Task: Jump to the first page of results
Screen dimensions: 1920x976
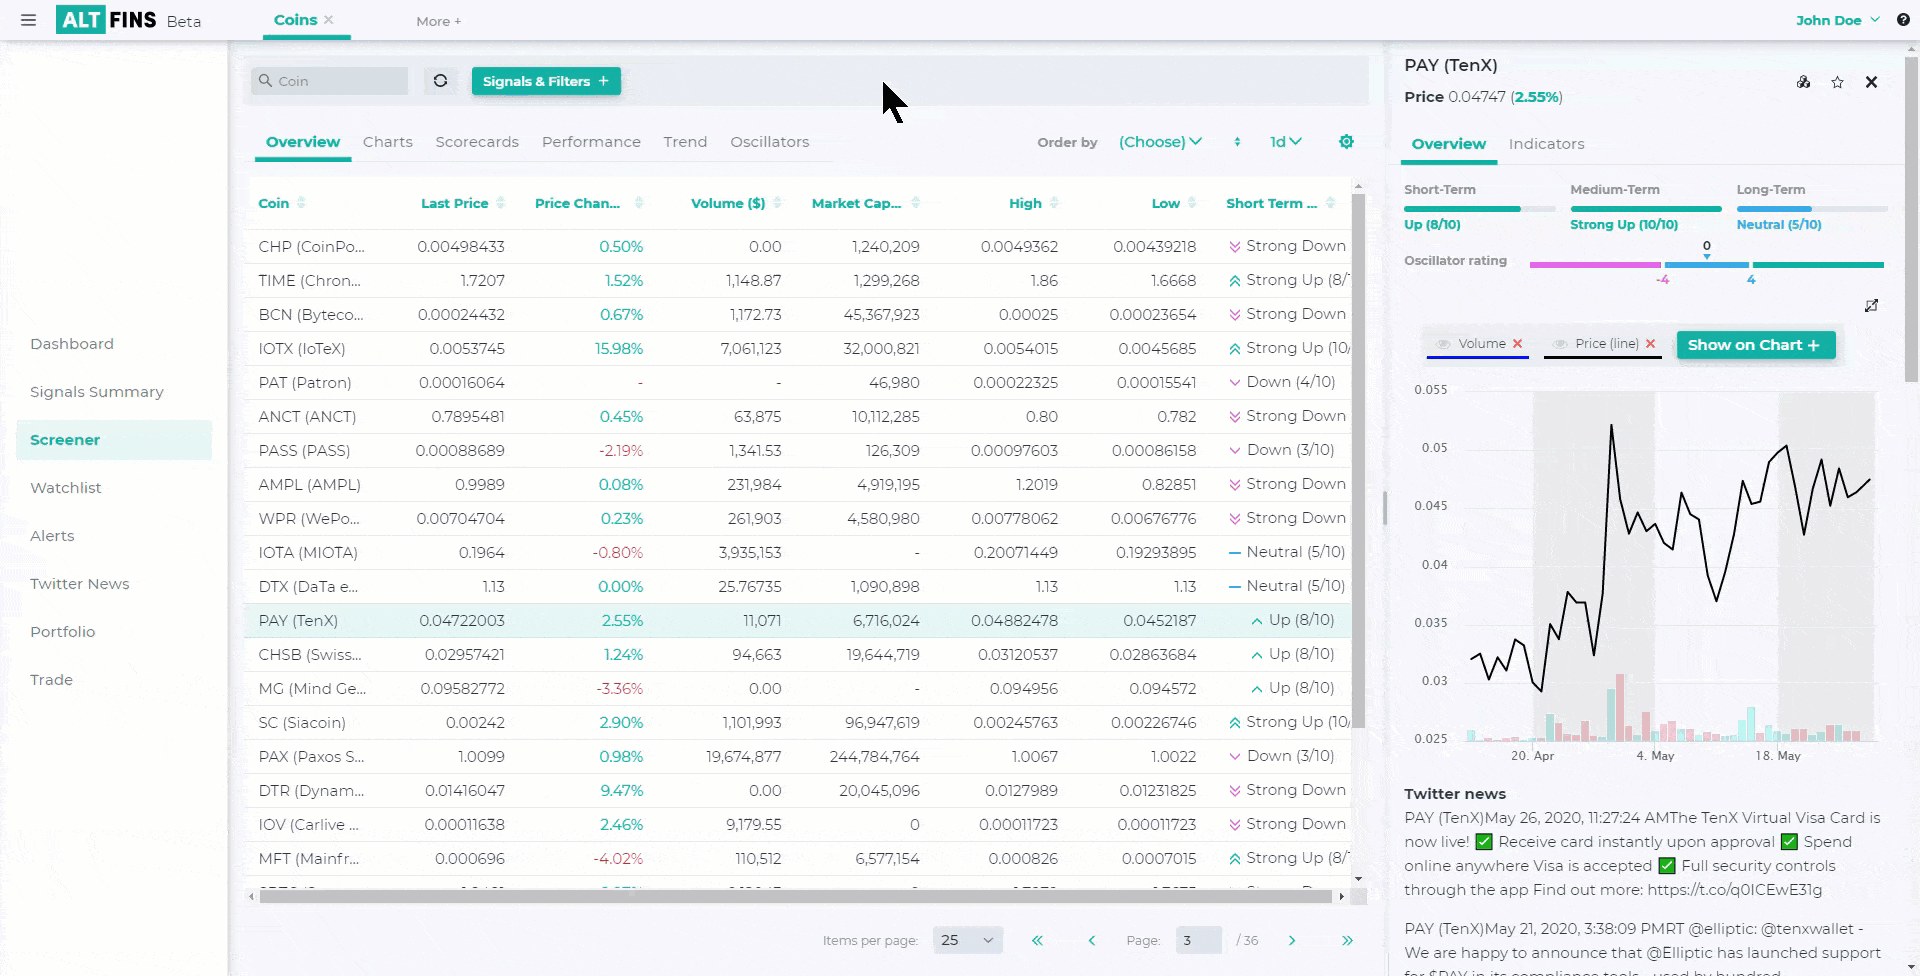Action: 1037,940
